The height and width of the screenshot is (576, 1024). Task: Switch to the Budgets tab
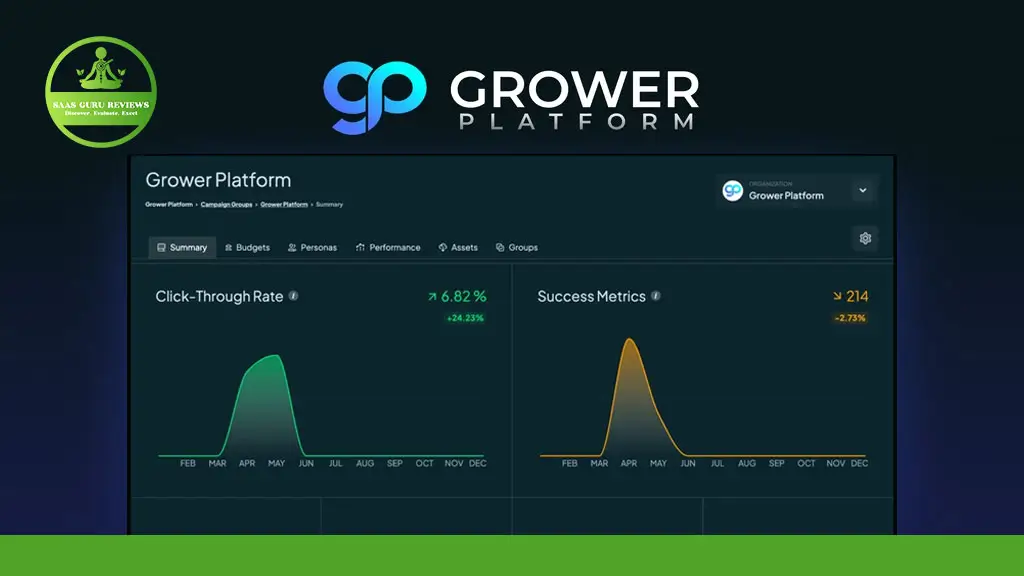(x=247, y=248)
